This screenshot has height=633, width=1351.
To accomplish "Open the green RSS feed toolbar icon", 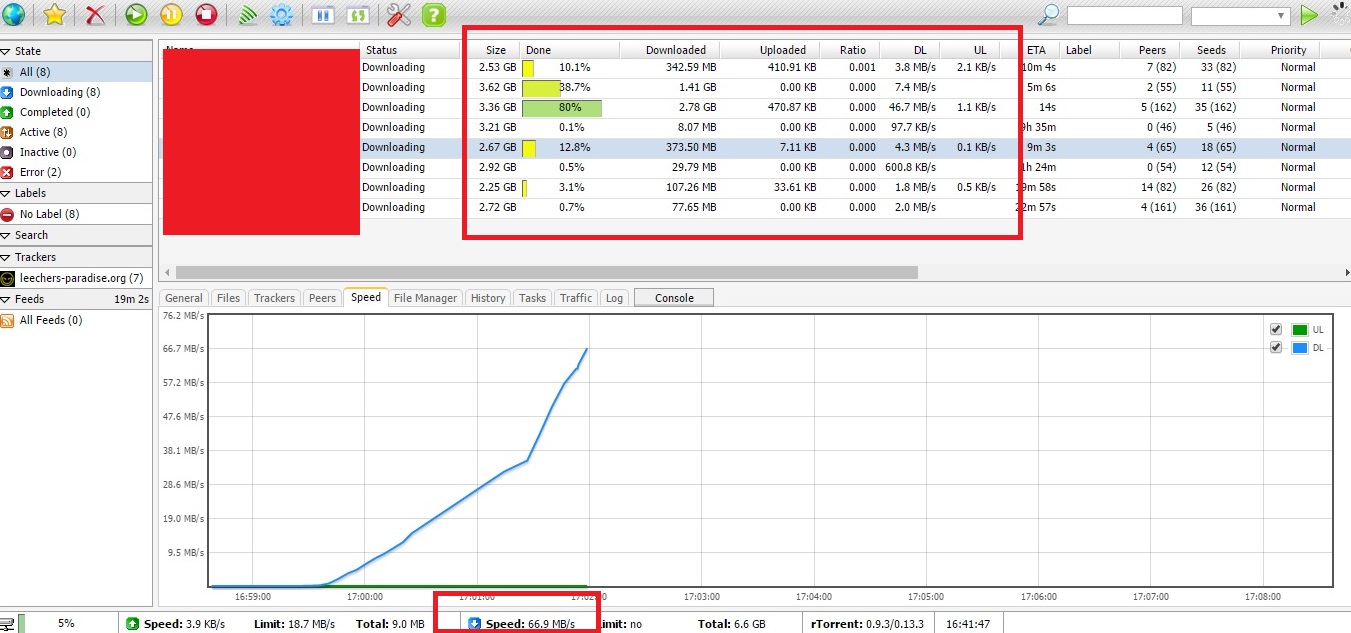I will pyautogui.click(x=246, y=15).
